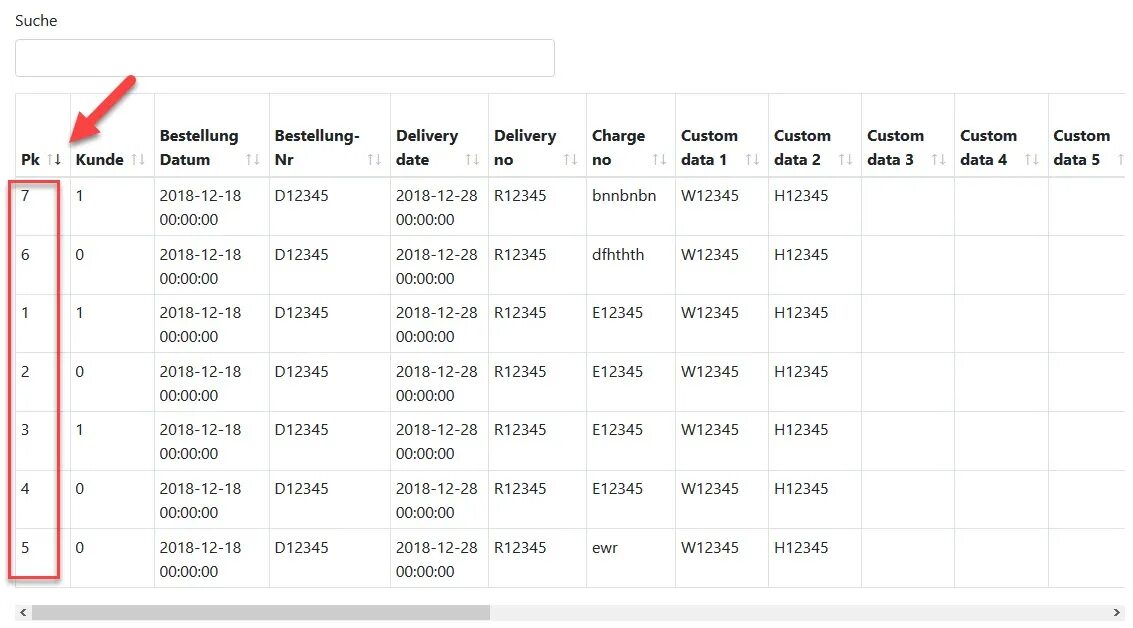Click Bestellung-Nr sort arrows icon
Screen dimensions: 1133x628
pyautogui.click(x=374, y=160)
